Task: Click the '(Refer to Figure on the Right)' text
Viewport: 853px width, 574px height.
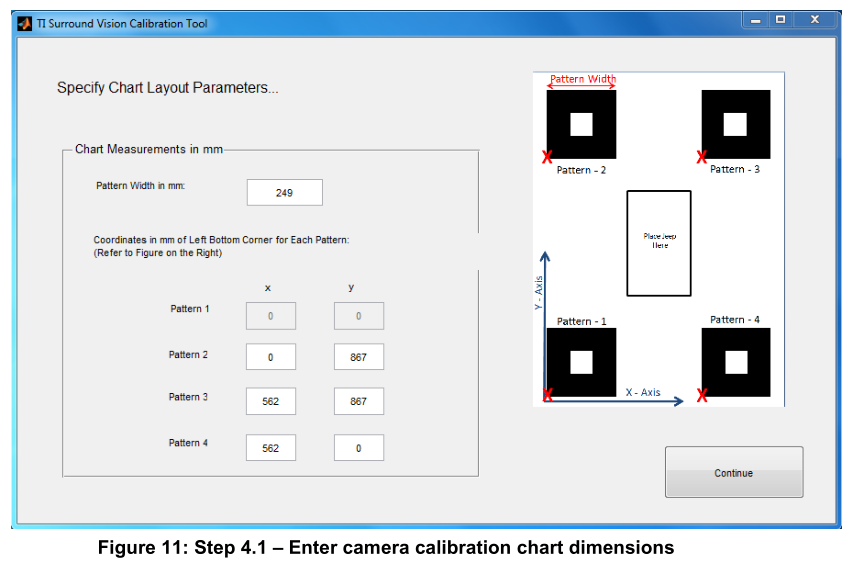Action: tap(158, 253)
